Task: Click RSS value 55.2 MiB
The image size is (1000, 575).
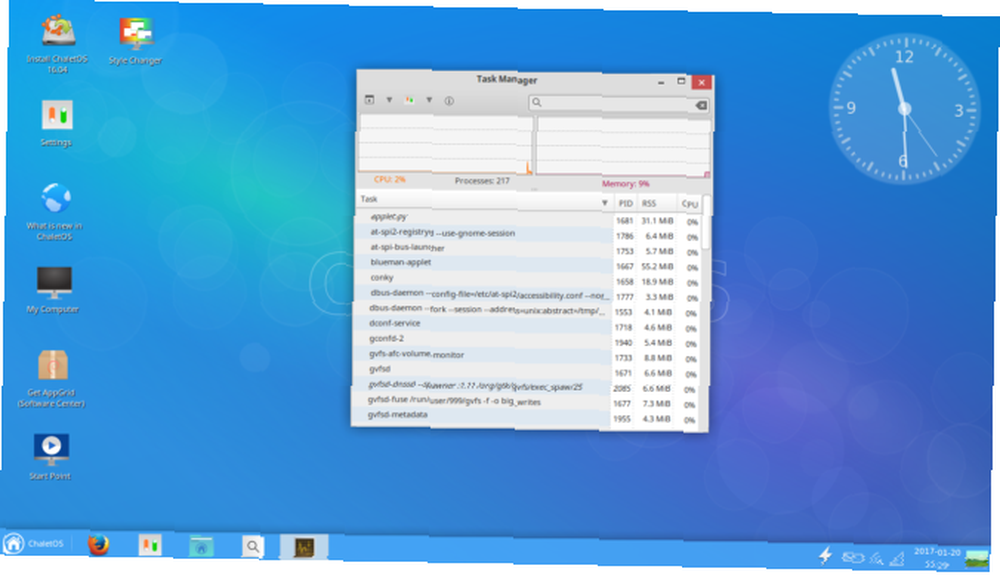Action: 657,266
